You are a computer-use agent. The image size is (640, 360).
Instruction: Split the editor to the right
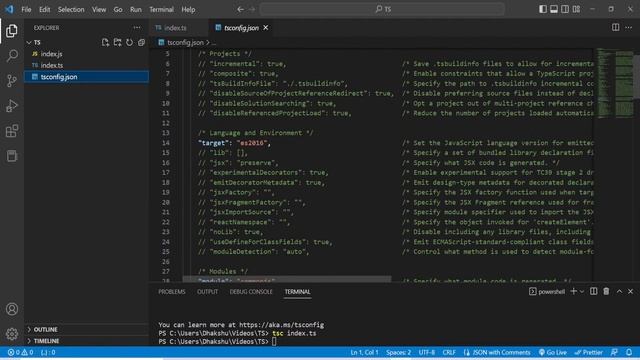tap(616, 27)
